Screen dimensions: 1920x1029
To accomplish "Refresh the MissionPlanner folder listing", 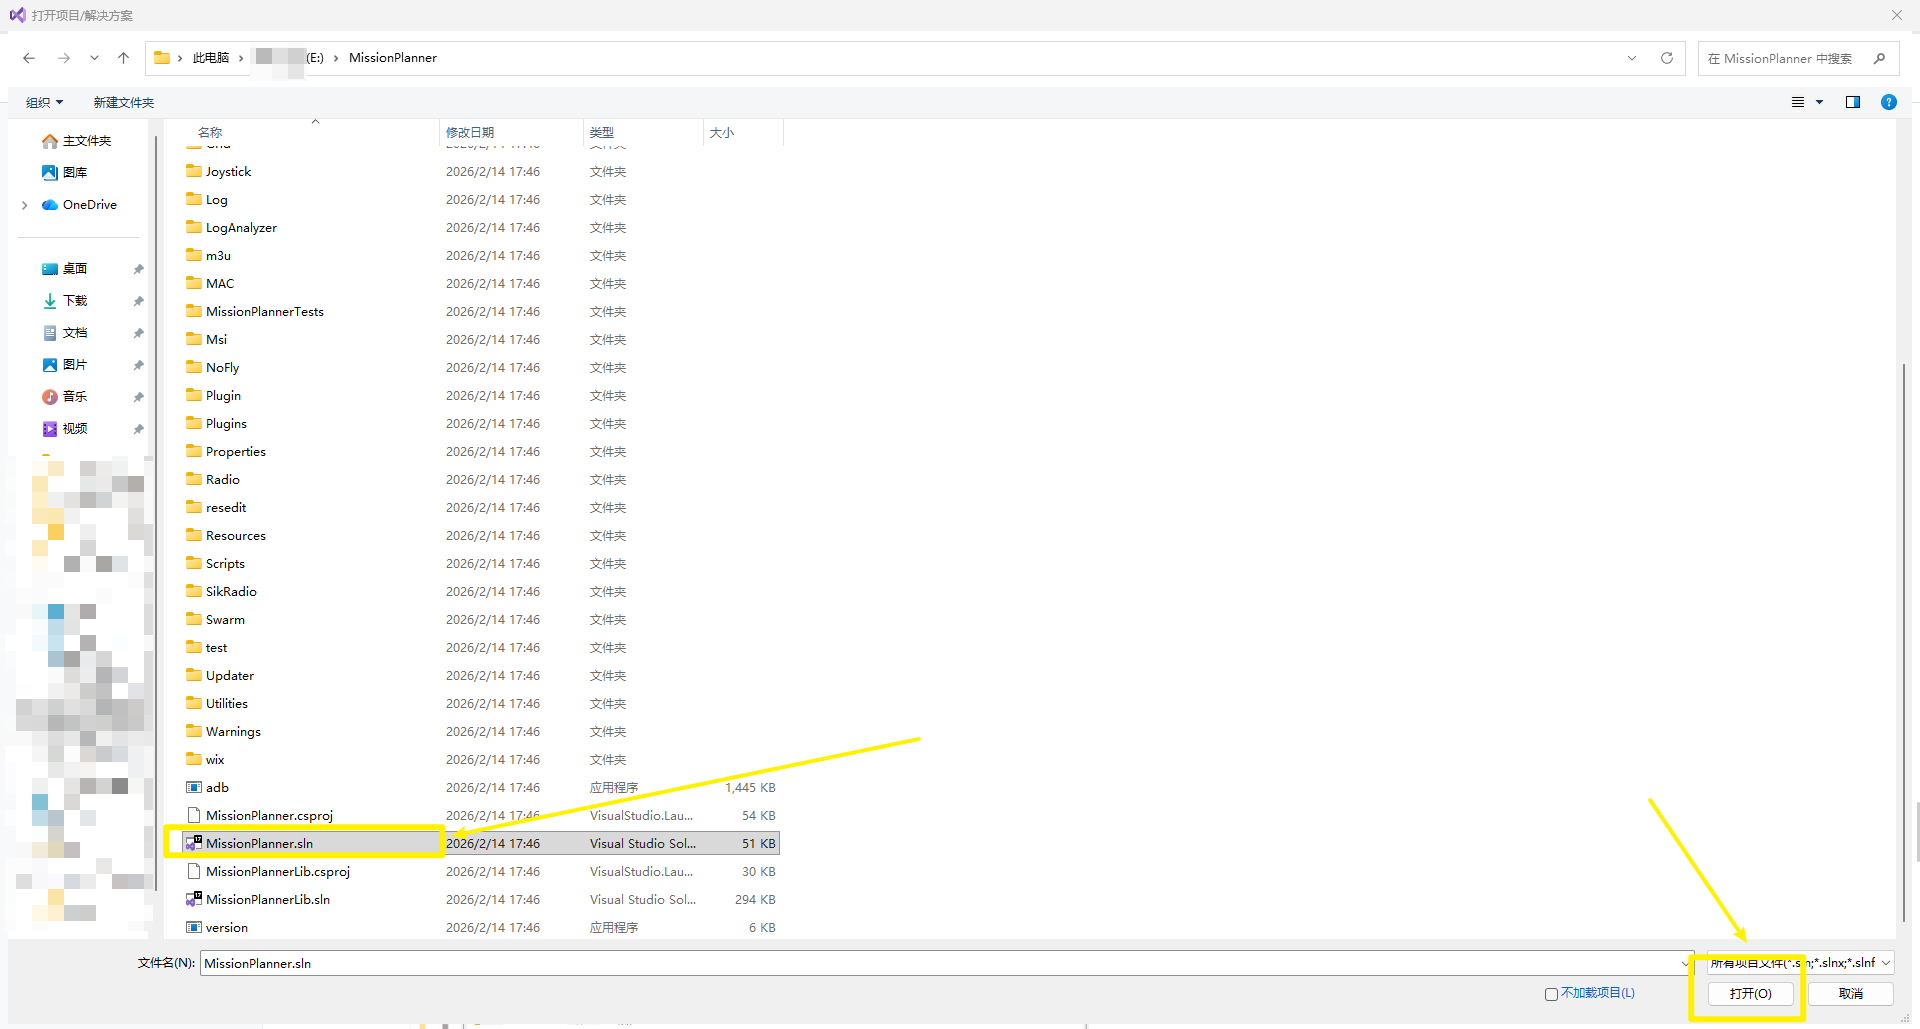I will 1666,58.
